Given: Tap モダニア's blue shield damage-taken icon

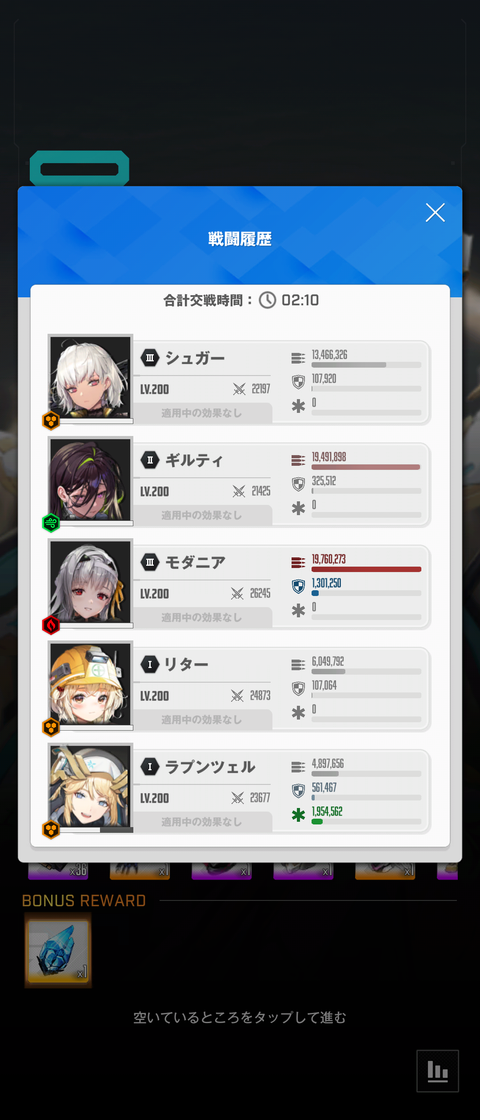Looking at the screenshot, I should tap(299, 586).
